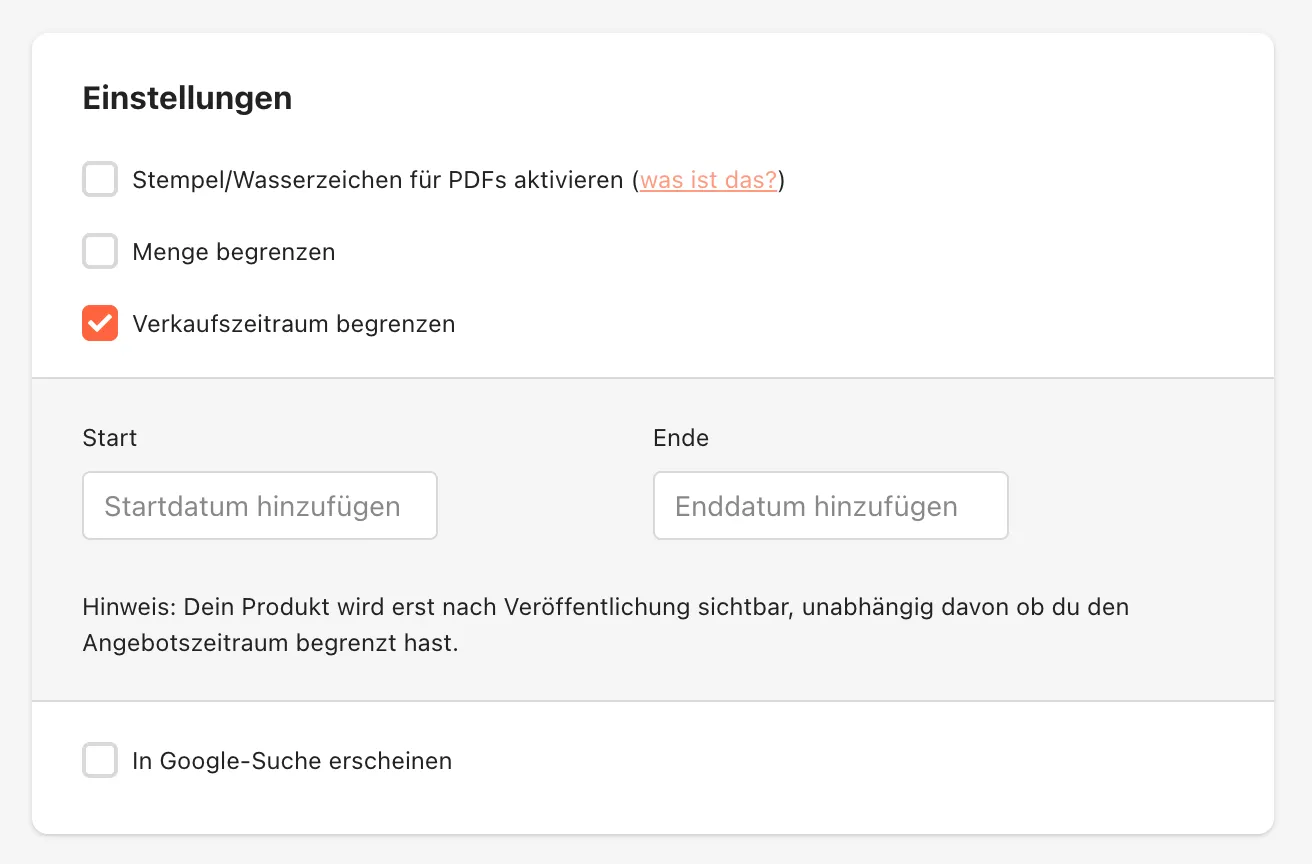Click the 'Menge begrenzen' label text
The height and width of the screenshot is (864, 1312).
[234, 252]
